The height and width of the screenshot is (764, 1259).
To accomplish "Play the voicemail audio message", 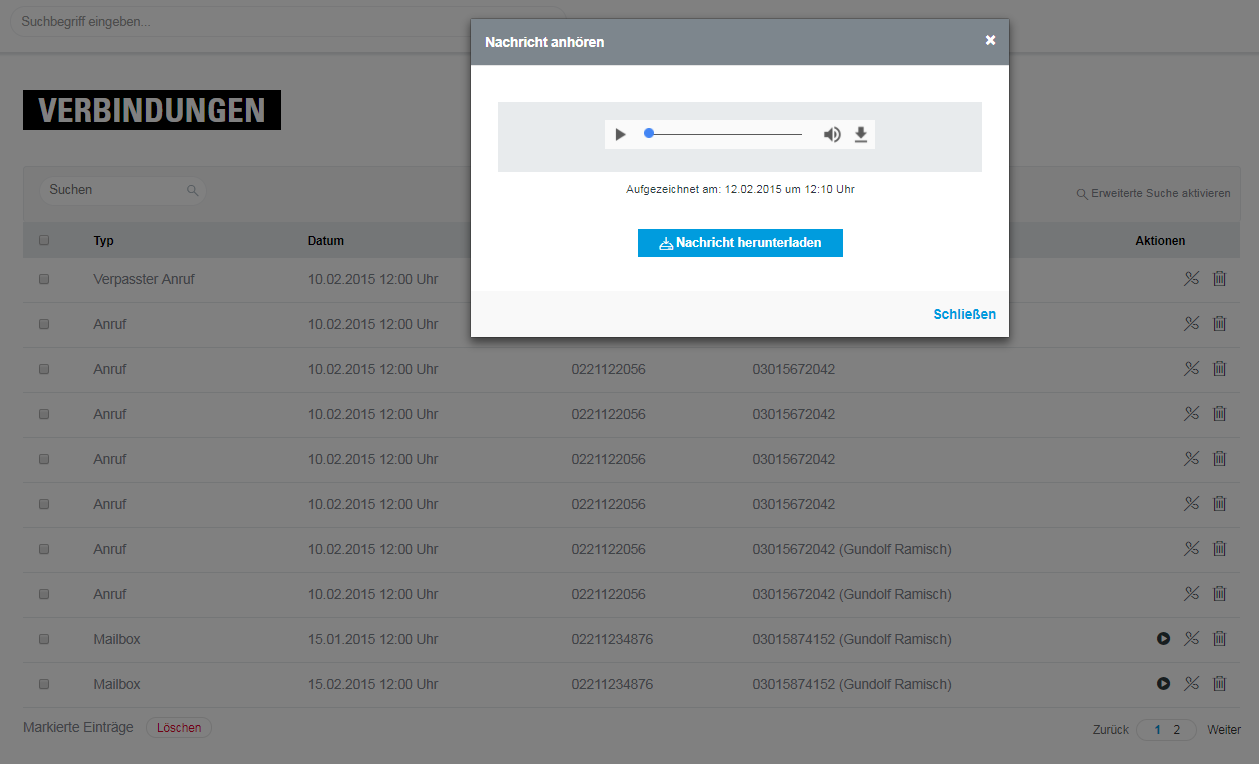I will (x=621, y=135).
